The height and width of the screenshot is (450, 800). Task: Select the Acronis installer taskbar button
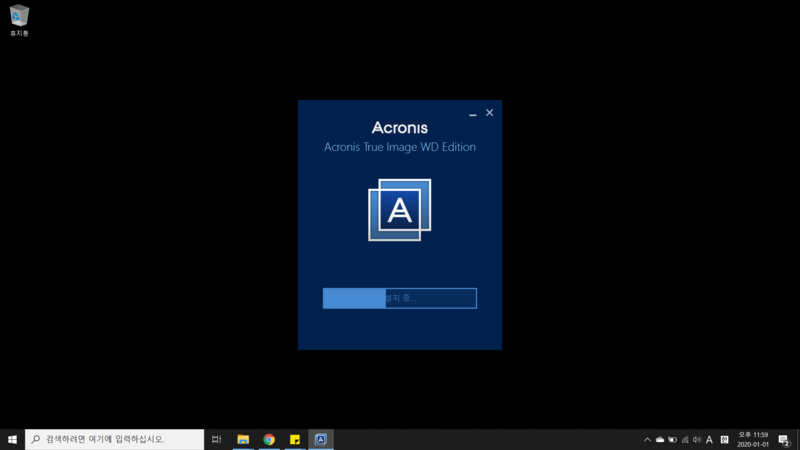(321, 439)
